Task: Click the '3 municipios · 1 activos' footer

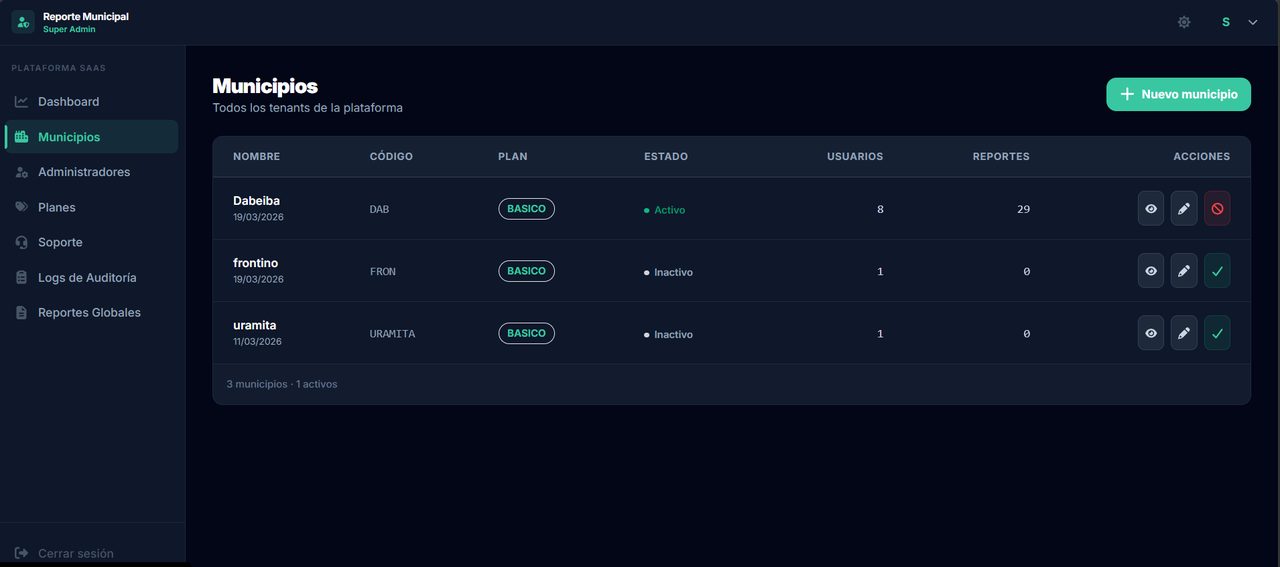Action: pyautogui.click(x=282, y=384)
